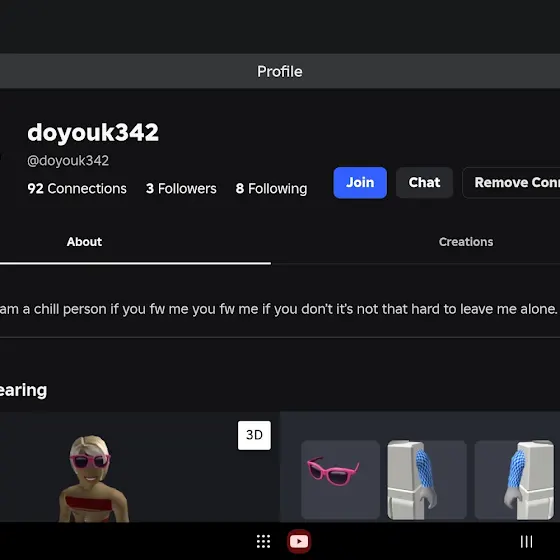Switch to the Creations tab

(x=466, y=242)
